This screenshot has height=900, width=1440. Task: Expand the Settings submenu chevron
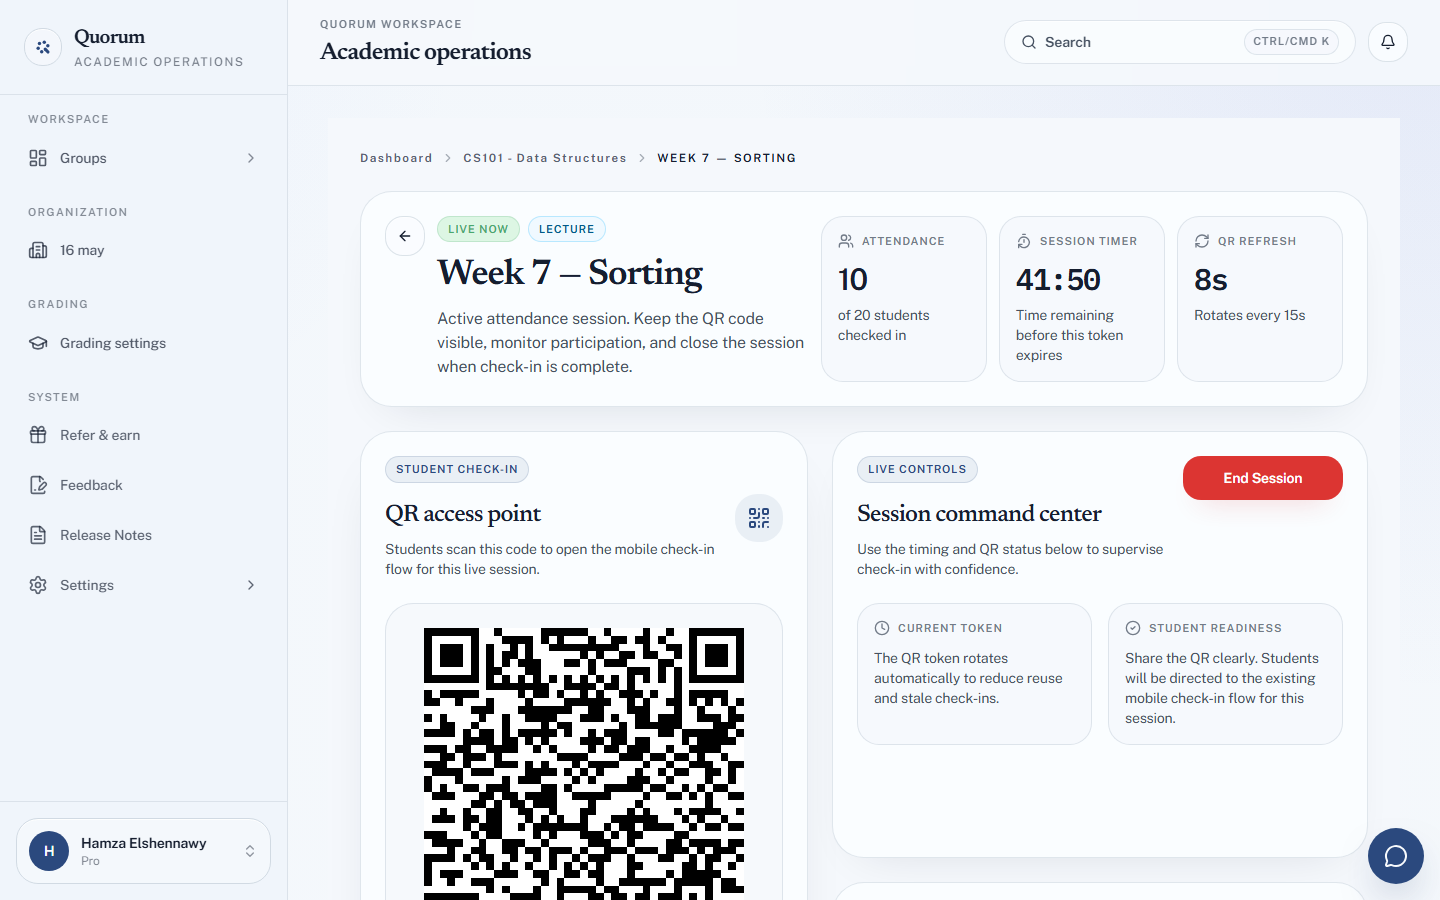251,585
